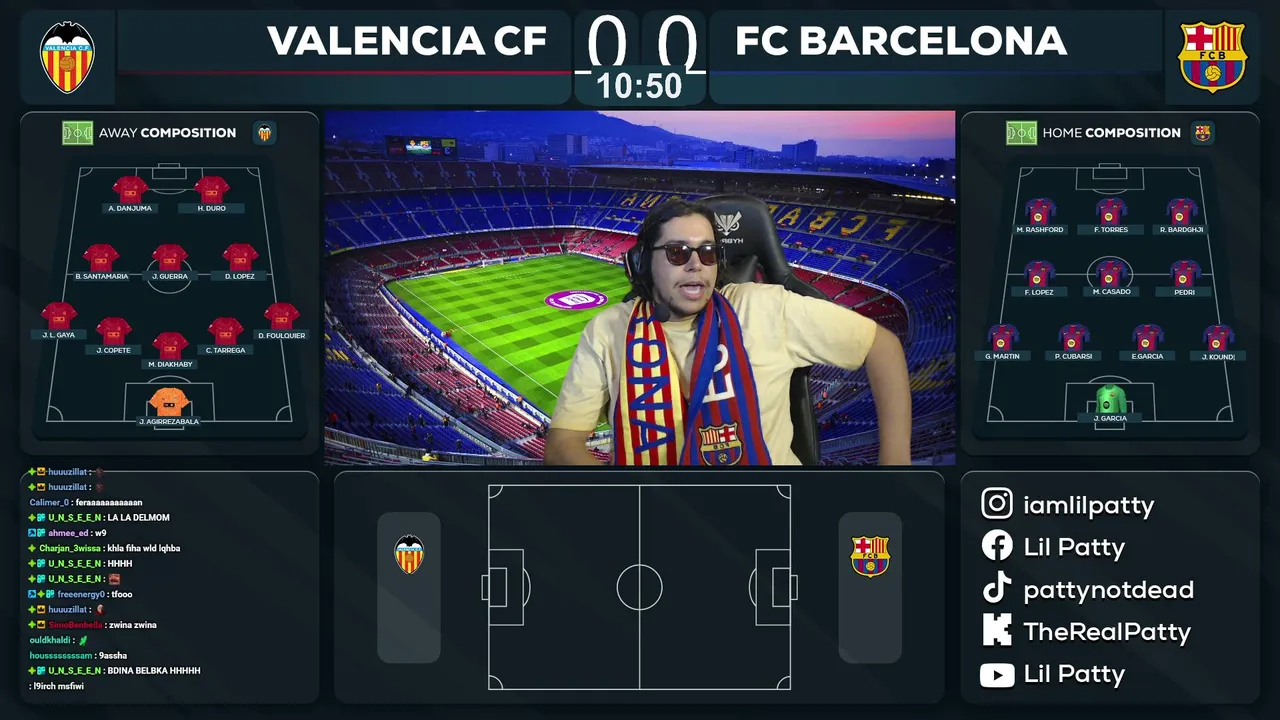This screenshot has width=1280, height=720.
Task: Click the Facebook icon beside Lil Patty
Action: coord(997,546)
